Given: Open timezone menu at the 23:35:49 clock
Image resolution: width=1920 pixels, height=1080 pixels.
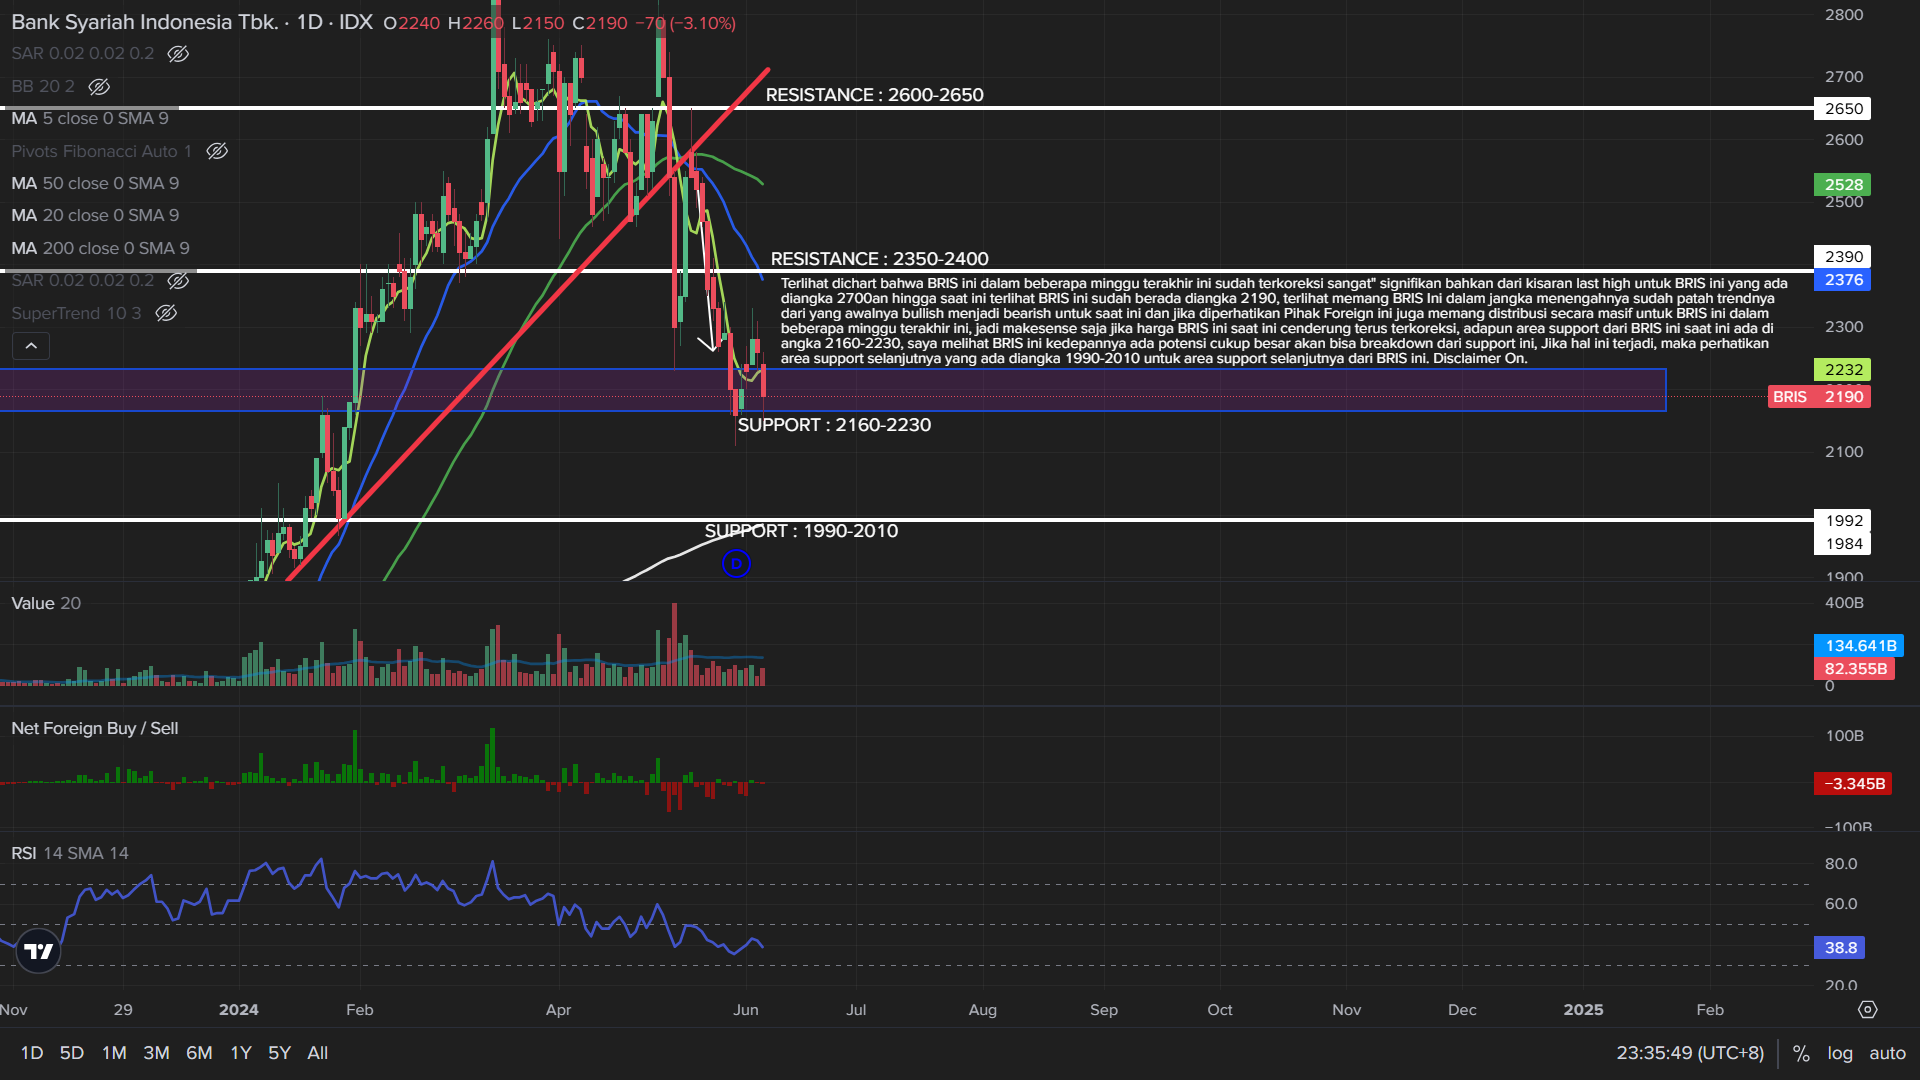Looking at the screenshot, I should coord(1690,1053).
